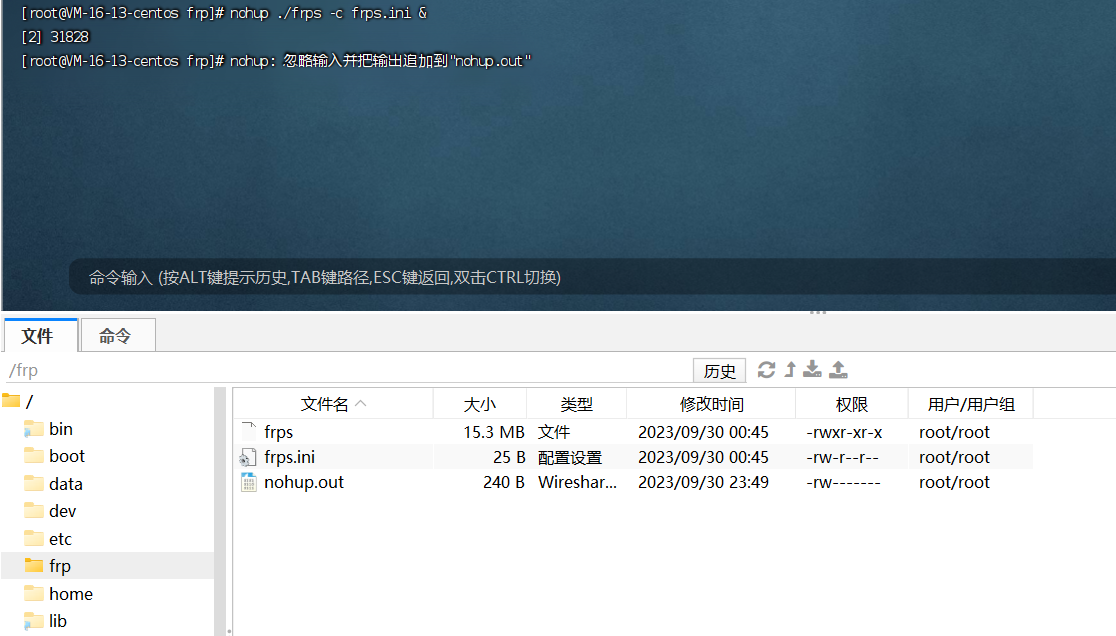This screenshot has width=1116, height=636.
Task: Click the upload file icon
Action: pyautogui.click(x=838, y=370)
